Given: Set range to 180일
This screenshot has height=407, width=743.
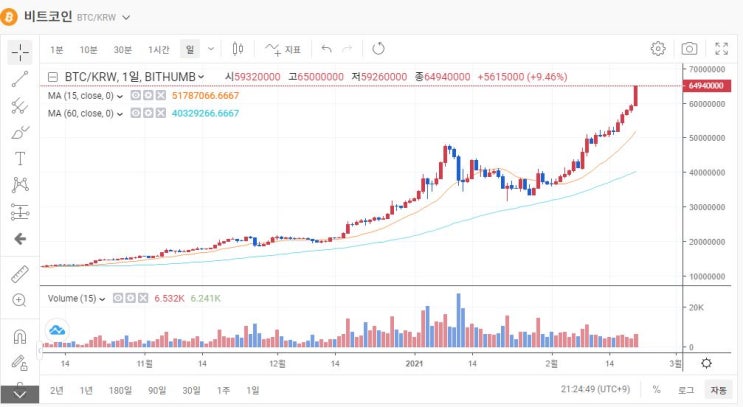Looking at the screenshot, I should (x=120, y=390).
